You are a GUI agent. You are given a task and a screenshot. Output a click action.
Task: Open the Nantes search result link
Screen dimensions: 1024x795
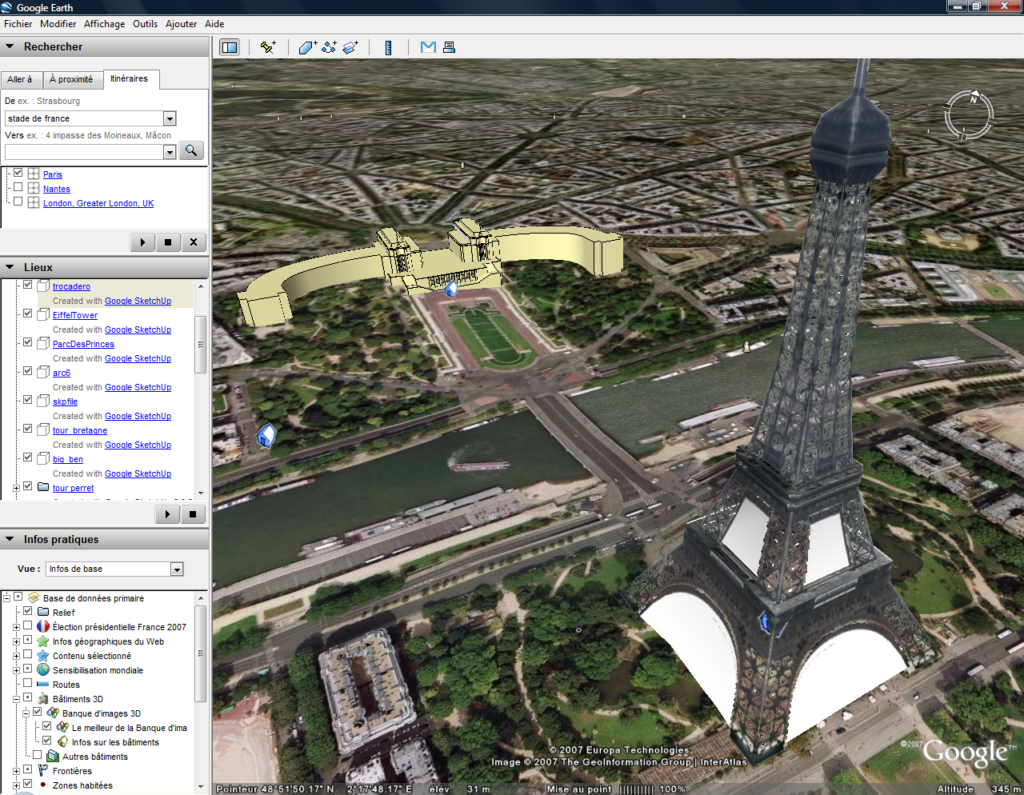pyautogui.click(x=57, y=189)
